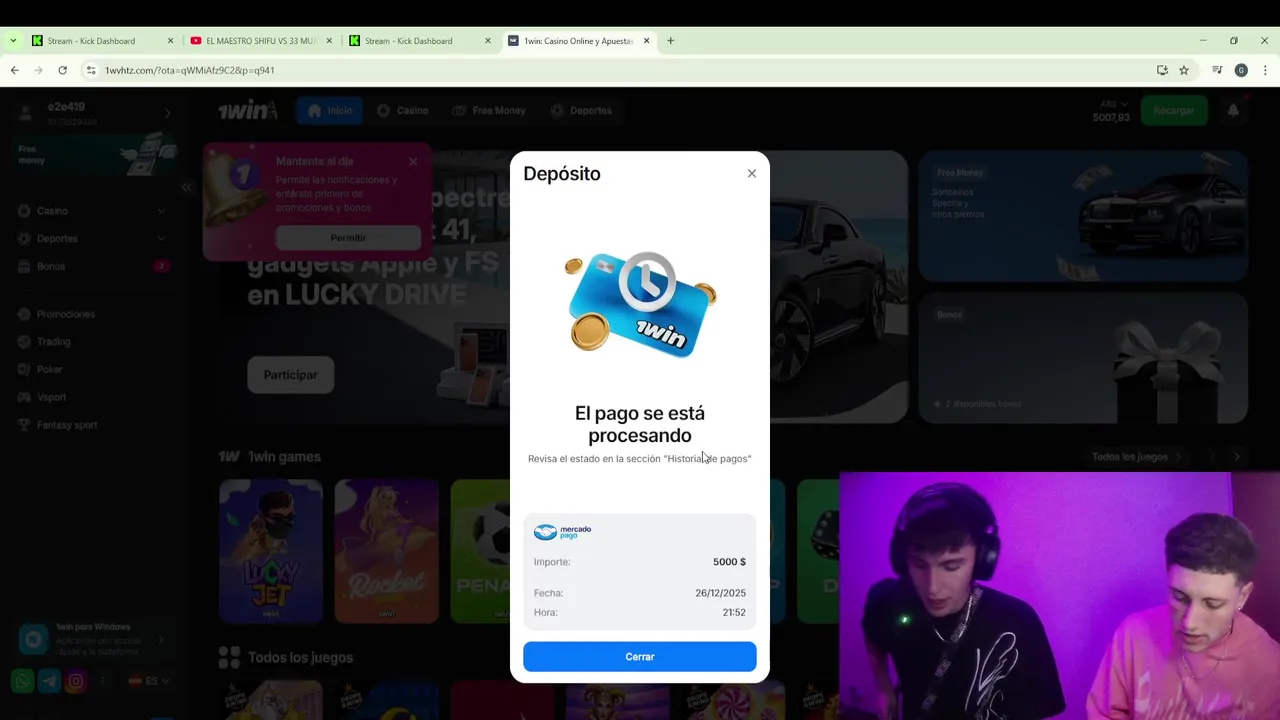The height and width of the screenshot is (720, 1280).
Task: Open the Rocket game thumbnail
Action: [386, 551]
